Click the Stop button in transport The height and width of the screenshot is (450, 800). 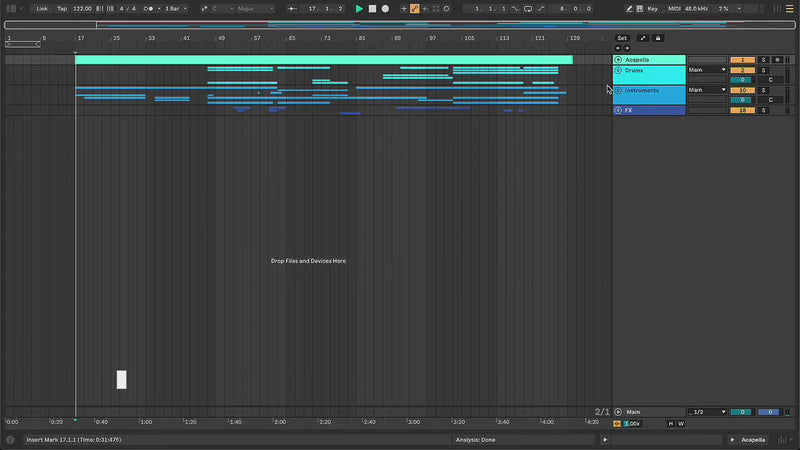tap(372, 8)
